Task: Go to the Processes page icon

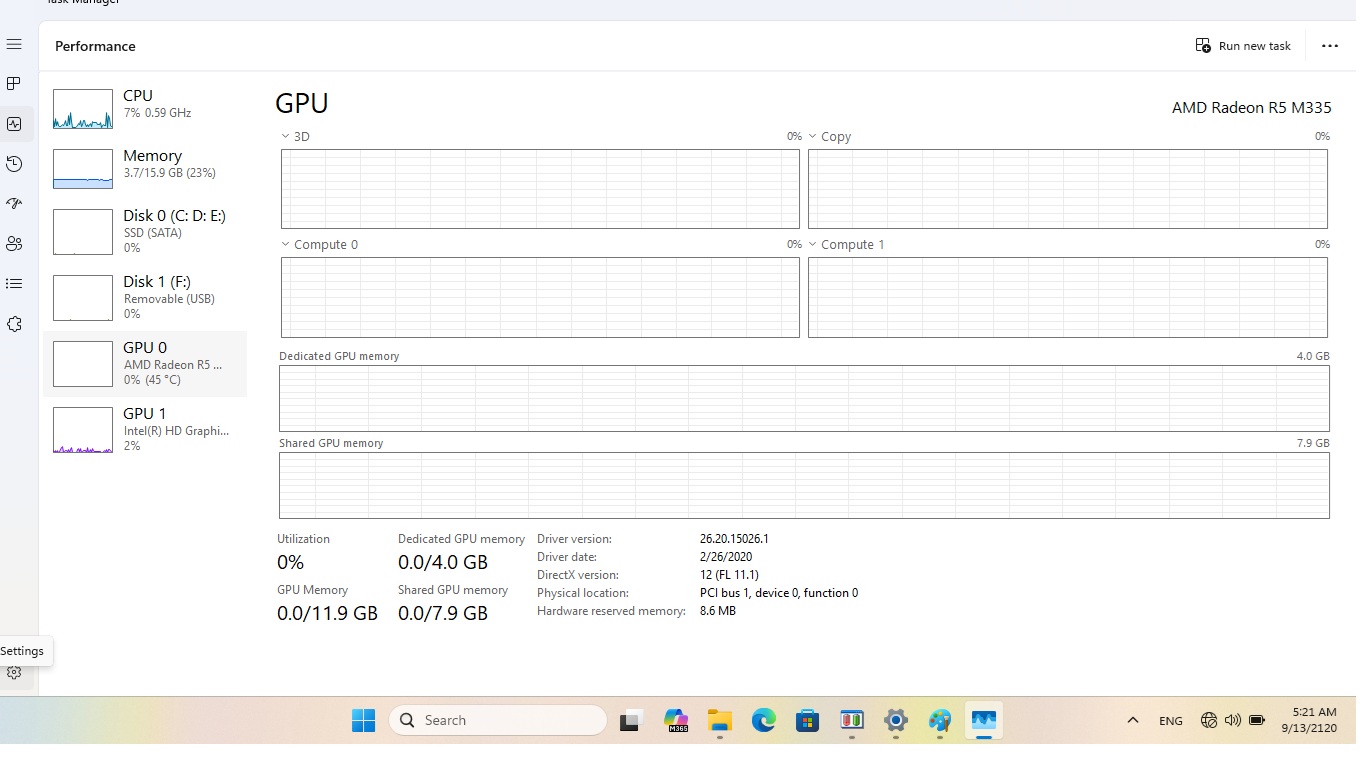Action: (x=14, y=84)
